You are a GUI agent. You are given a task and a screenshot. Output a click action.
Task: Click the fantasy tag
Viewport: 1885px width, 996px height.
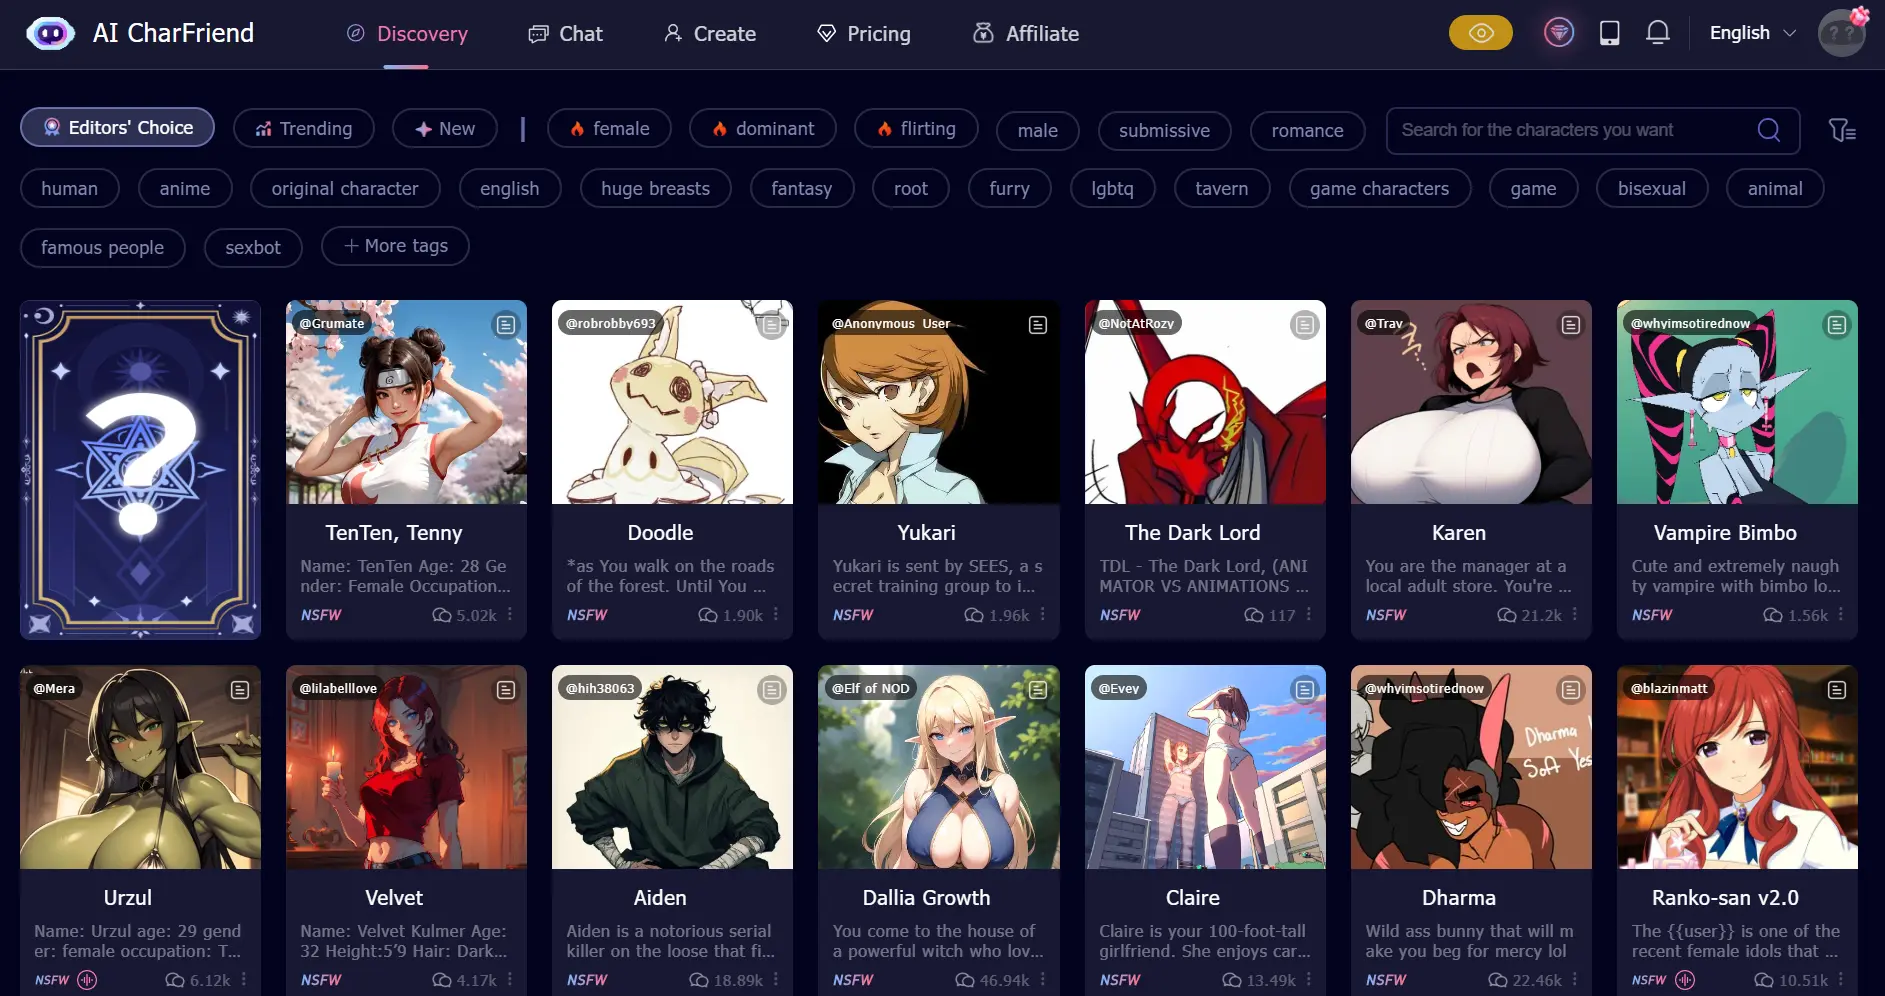(x=802, y=188)
